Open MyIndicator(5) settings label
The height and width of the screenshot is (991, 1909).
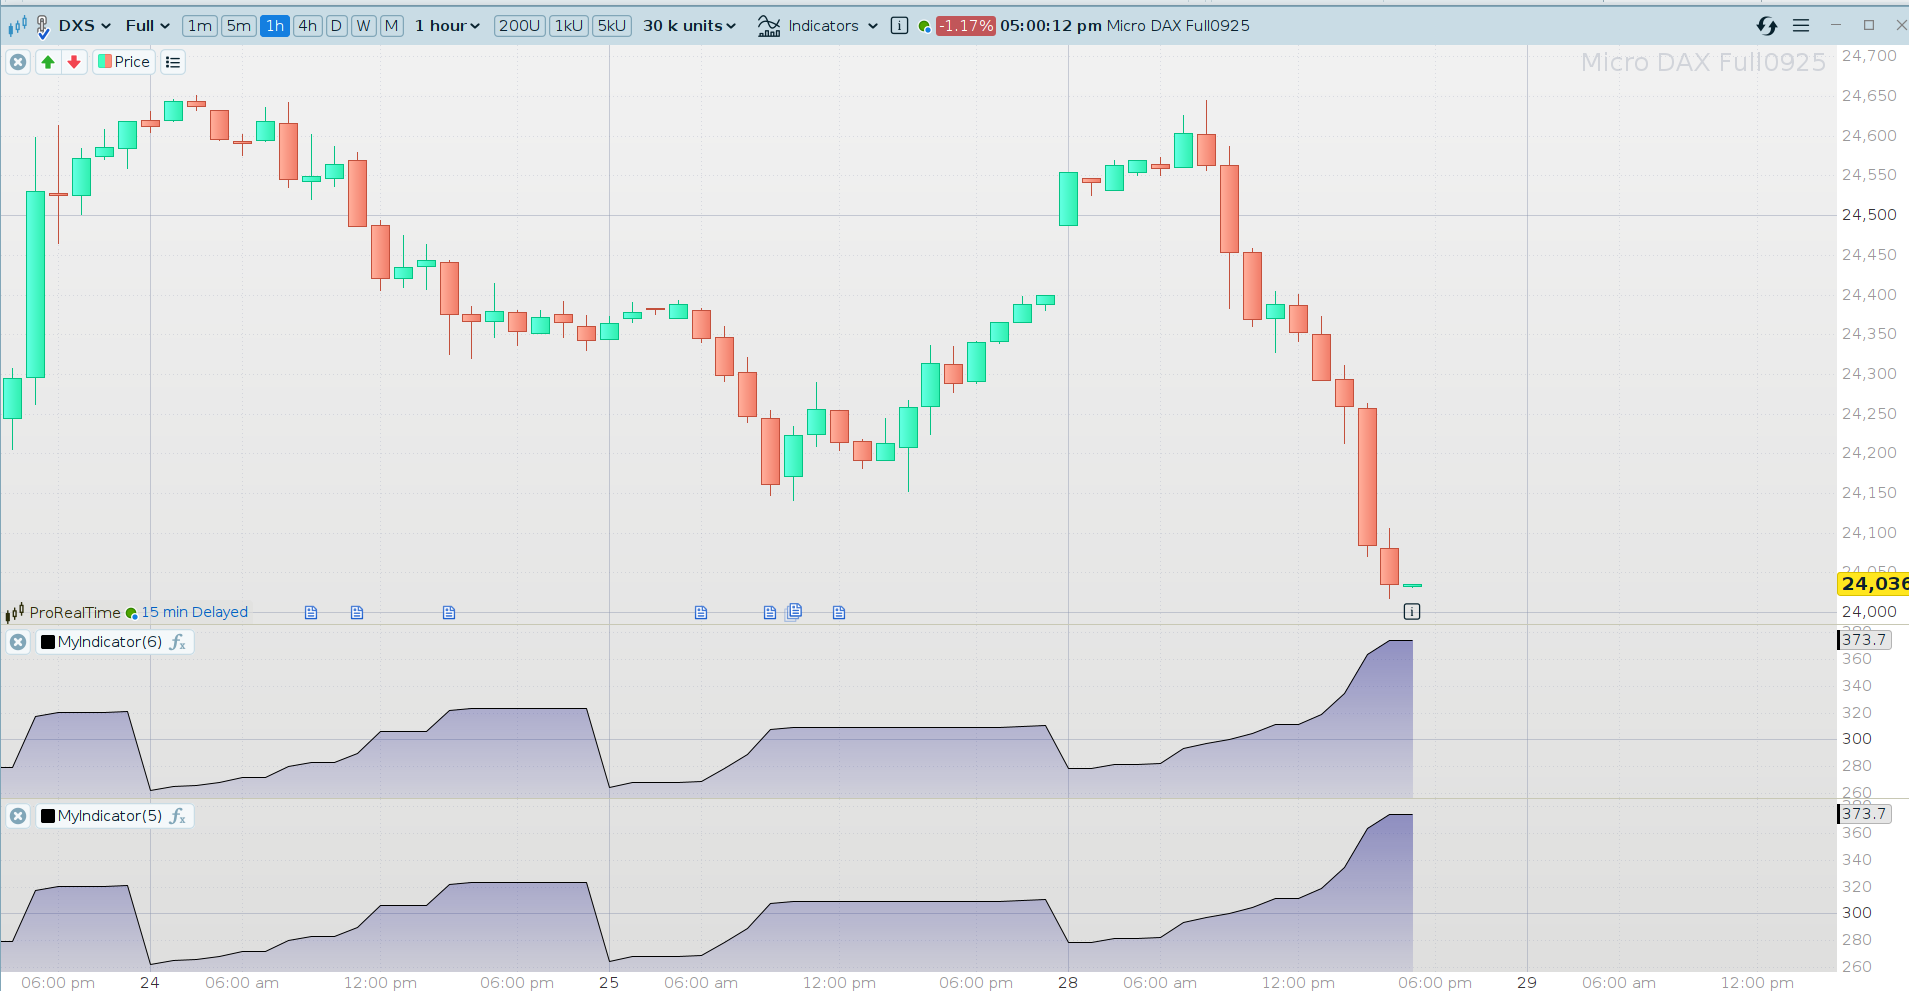pos(110,816)
